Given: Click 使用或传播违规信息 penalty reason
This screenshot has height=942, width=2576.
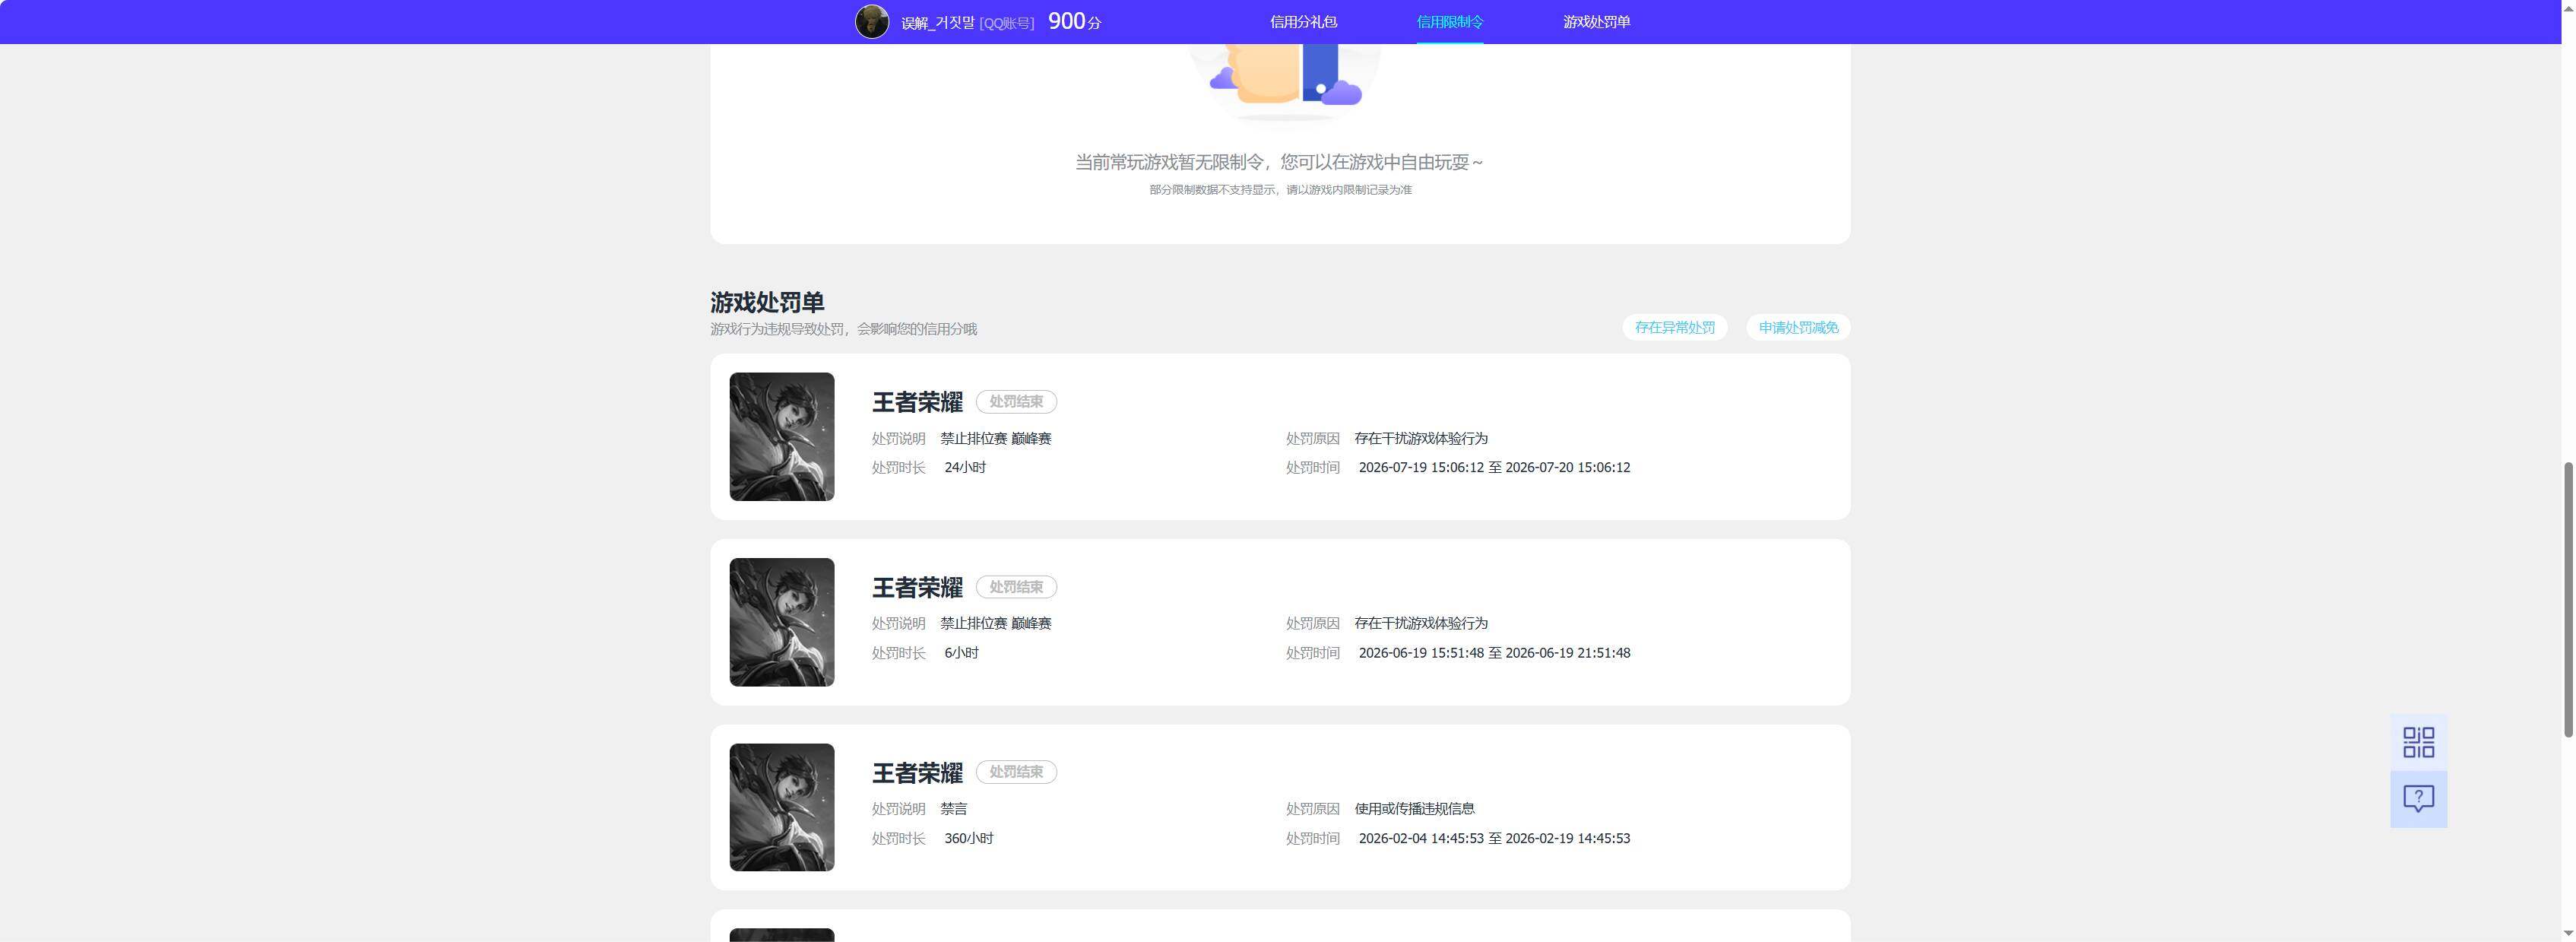Looking at the screenshot, I should coord(1415,808).
